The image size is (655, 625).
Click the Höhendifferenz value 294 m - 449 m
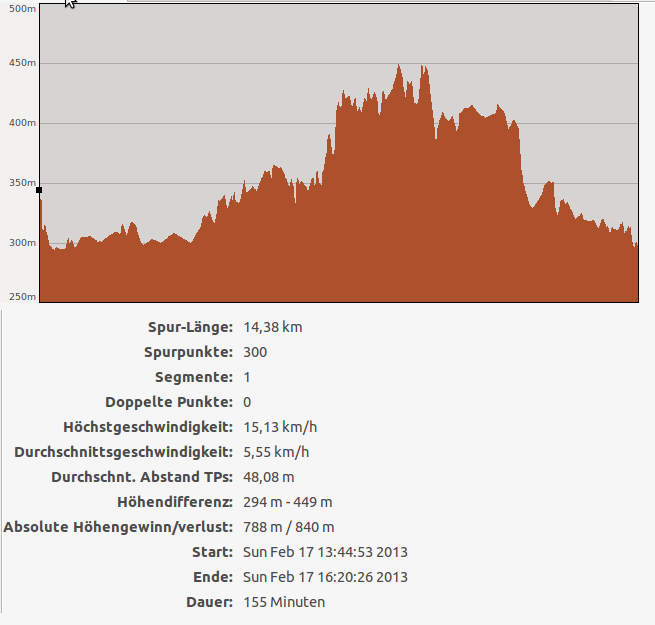point(288,502)
